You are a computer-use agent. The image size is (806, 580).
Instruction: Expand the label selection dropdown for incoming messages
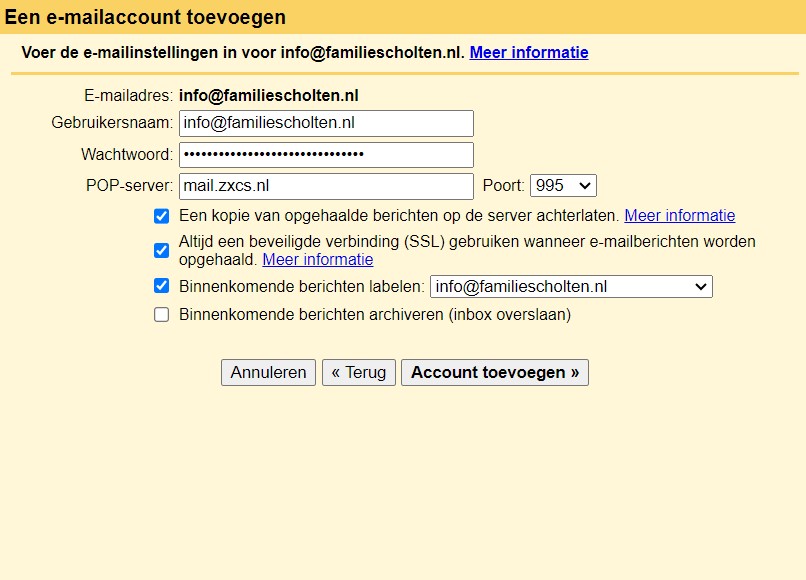click(571, 286)
